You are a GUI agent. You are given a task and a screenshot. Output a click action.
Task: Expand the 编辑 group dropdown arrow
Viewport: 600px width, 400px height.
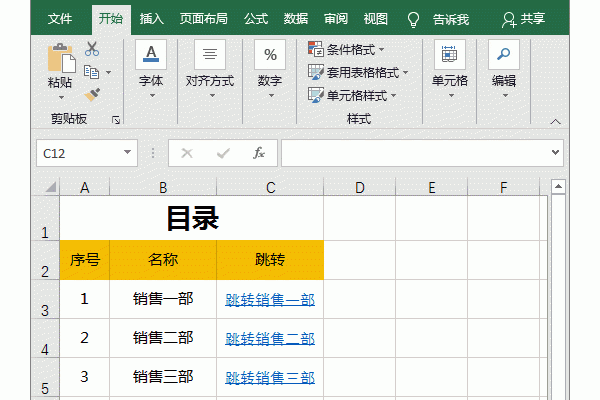click(505, 95)
